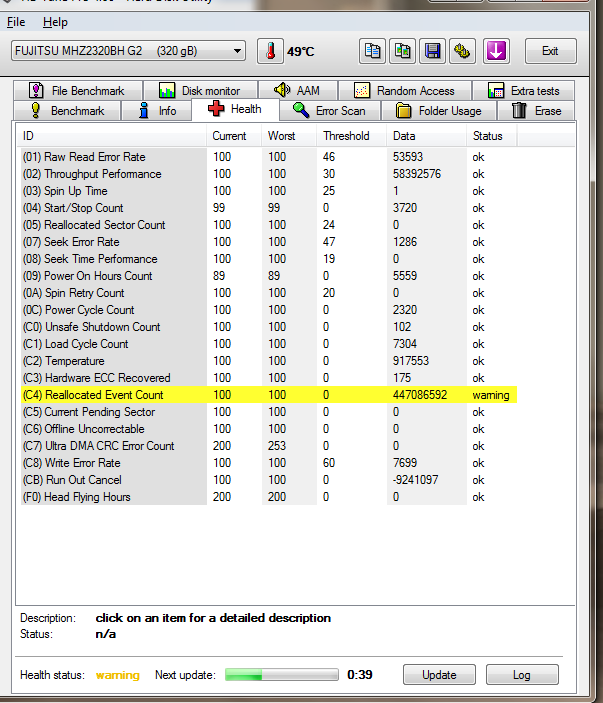Click the Threshold column header

point(351,136)
